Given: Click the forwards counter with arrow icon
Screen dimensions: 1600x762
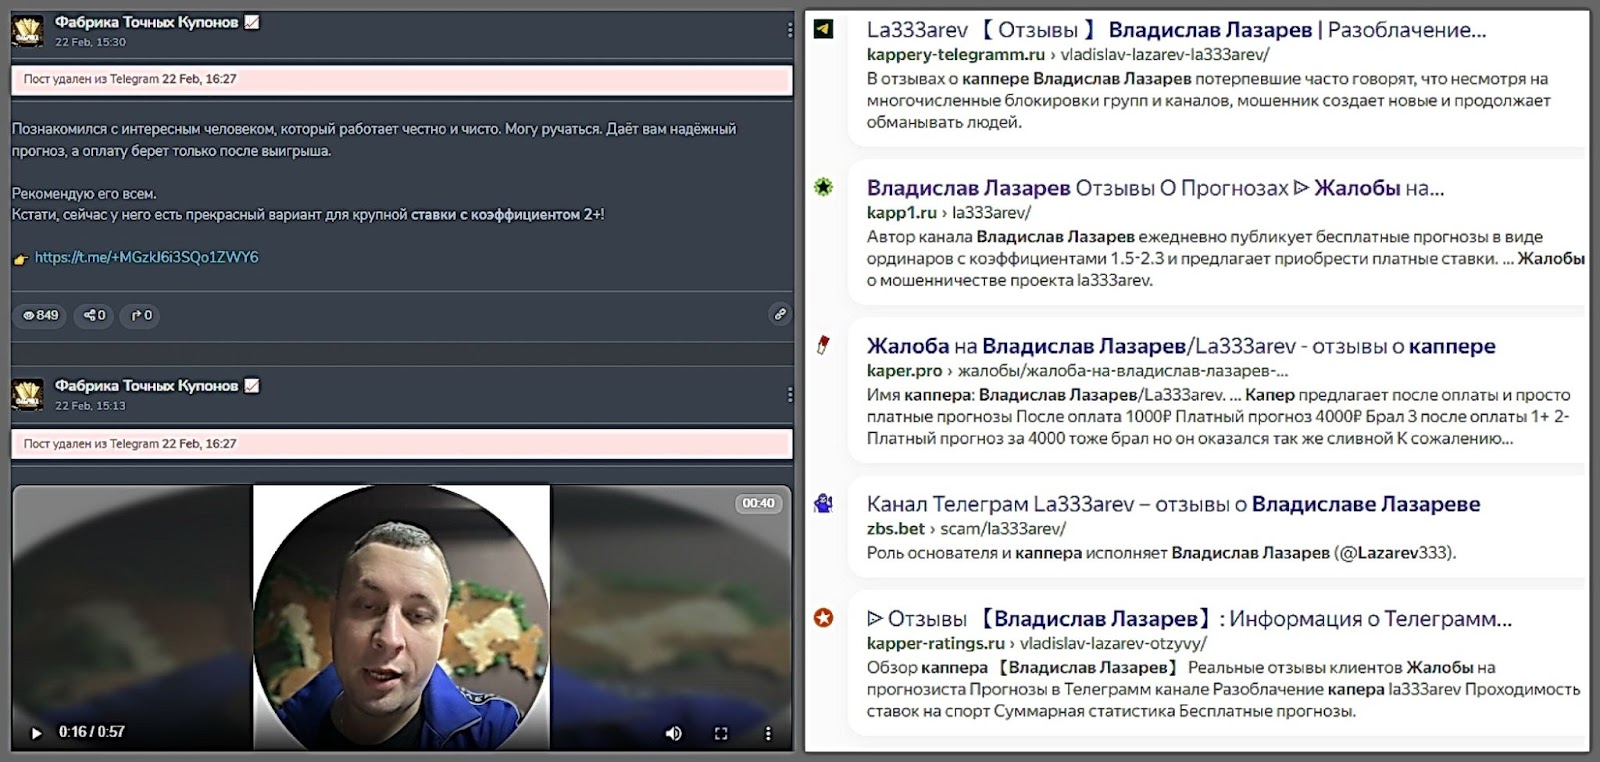Looking at the screenshot, I should (142, 315).
